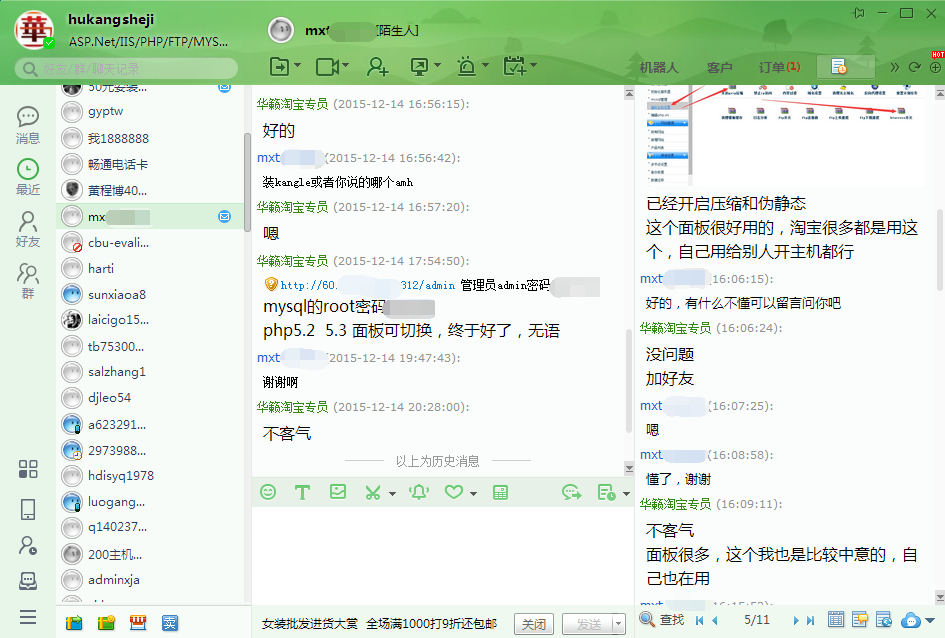Image resolution: width=945 pixels, height=638 pixels.
Task: Click the quick reply chat-arrow icon
Action: 571,493
